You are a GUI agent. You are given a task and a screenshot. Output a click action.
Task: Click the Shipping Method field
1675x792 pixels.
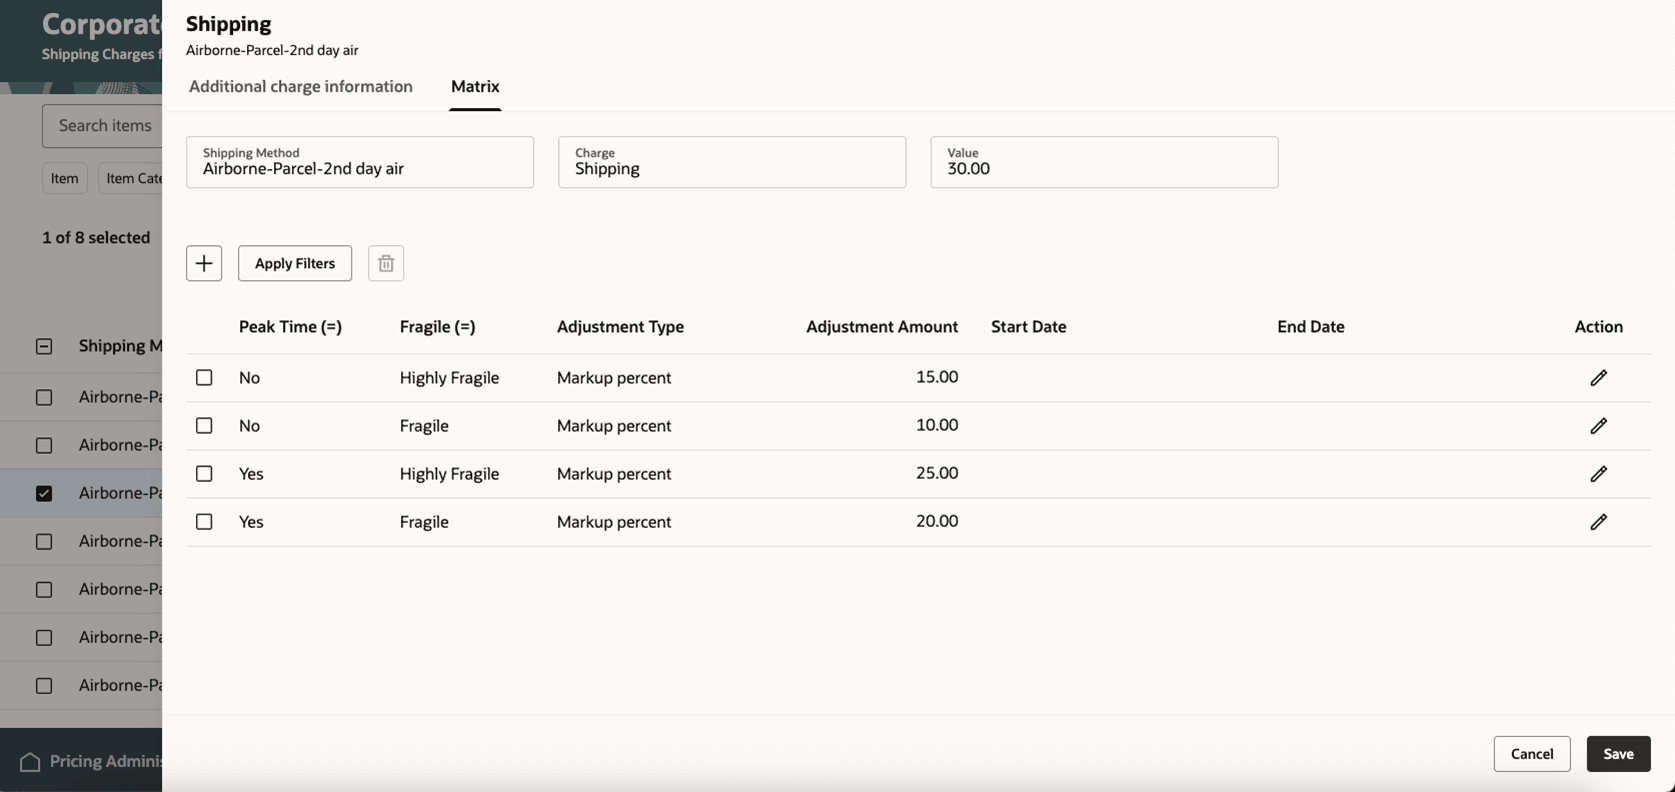(x=360, y=162)
